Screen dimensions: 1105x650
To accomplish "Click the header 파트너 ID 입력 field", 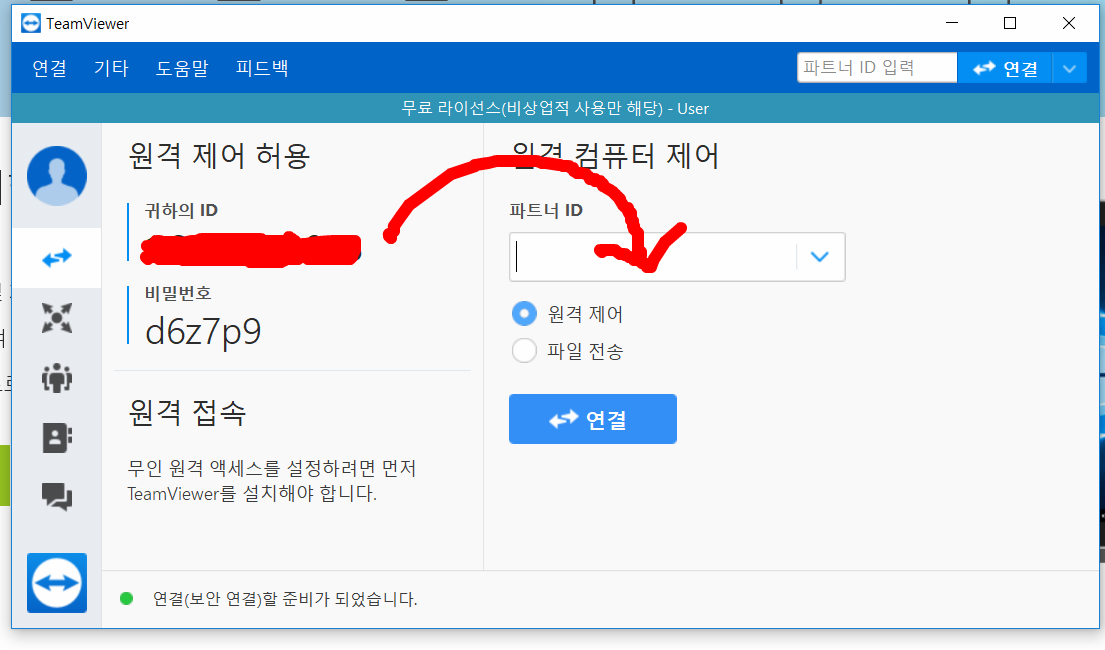I will point(877,68).
